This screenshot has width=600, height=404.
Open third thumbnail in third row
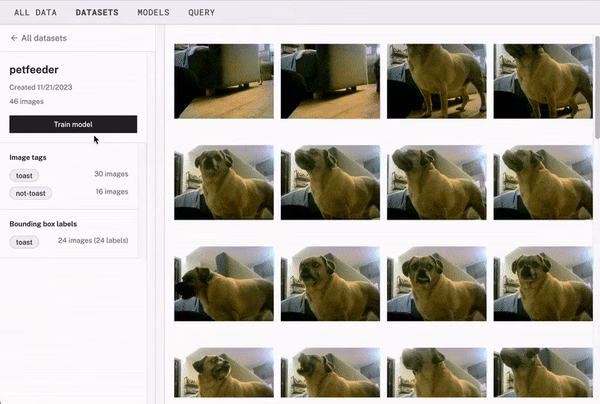pos(437,283)
